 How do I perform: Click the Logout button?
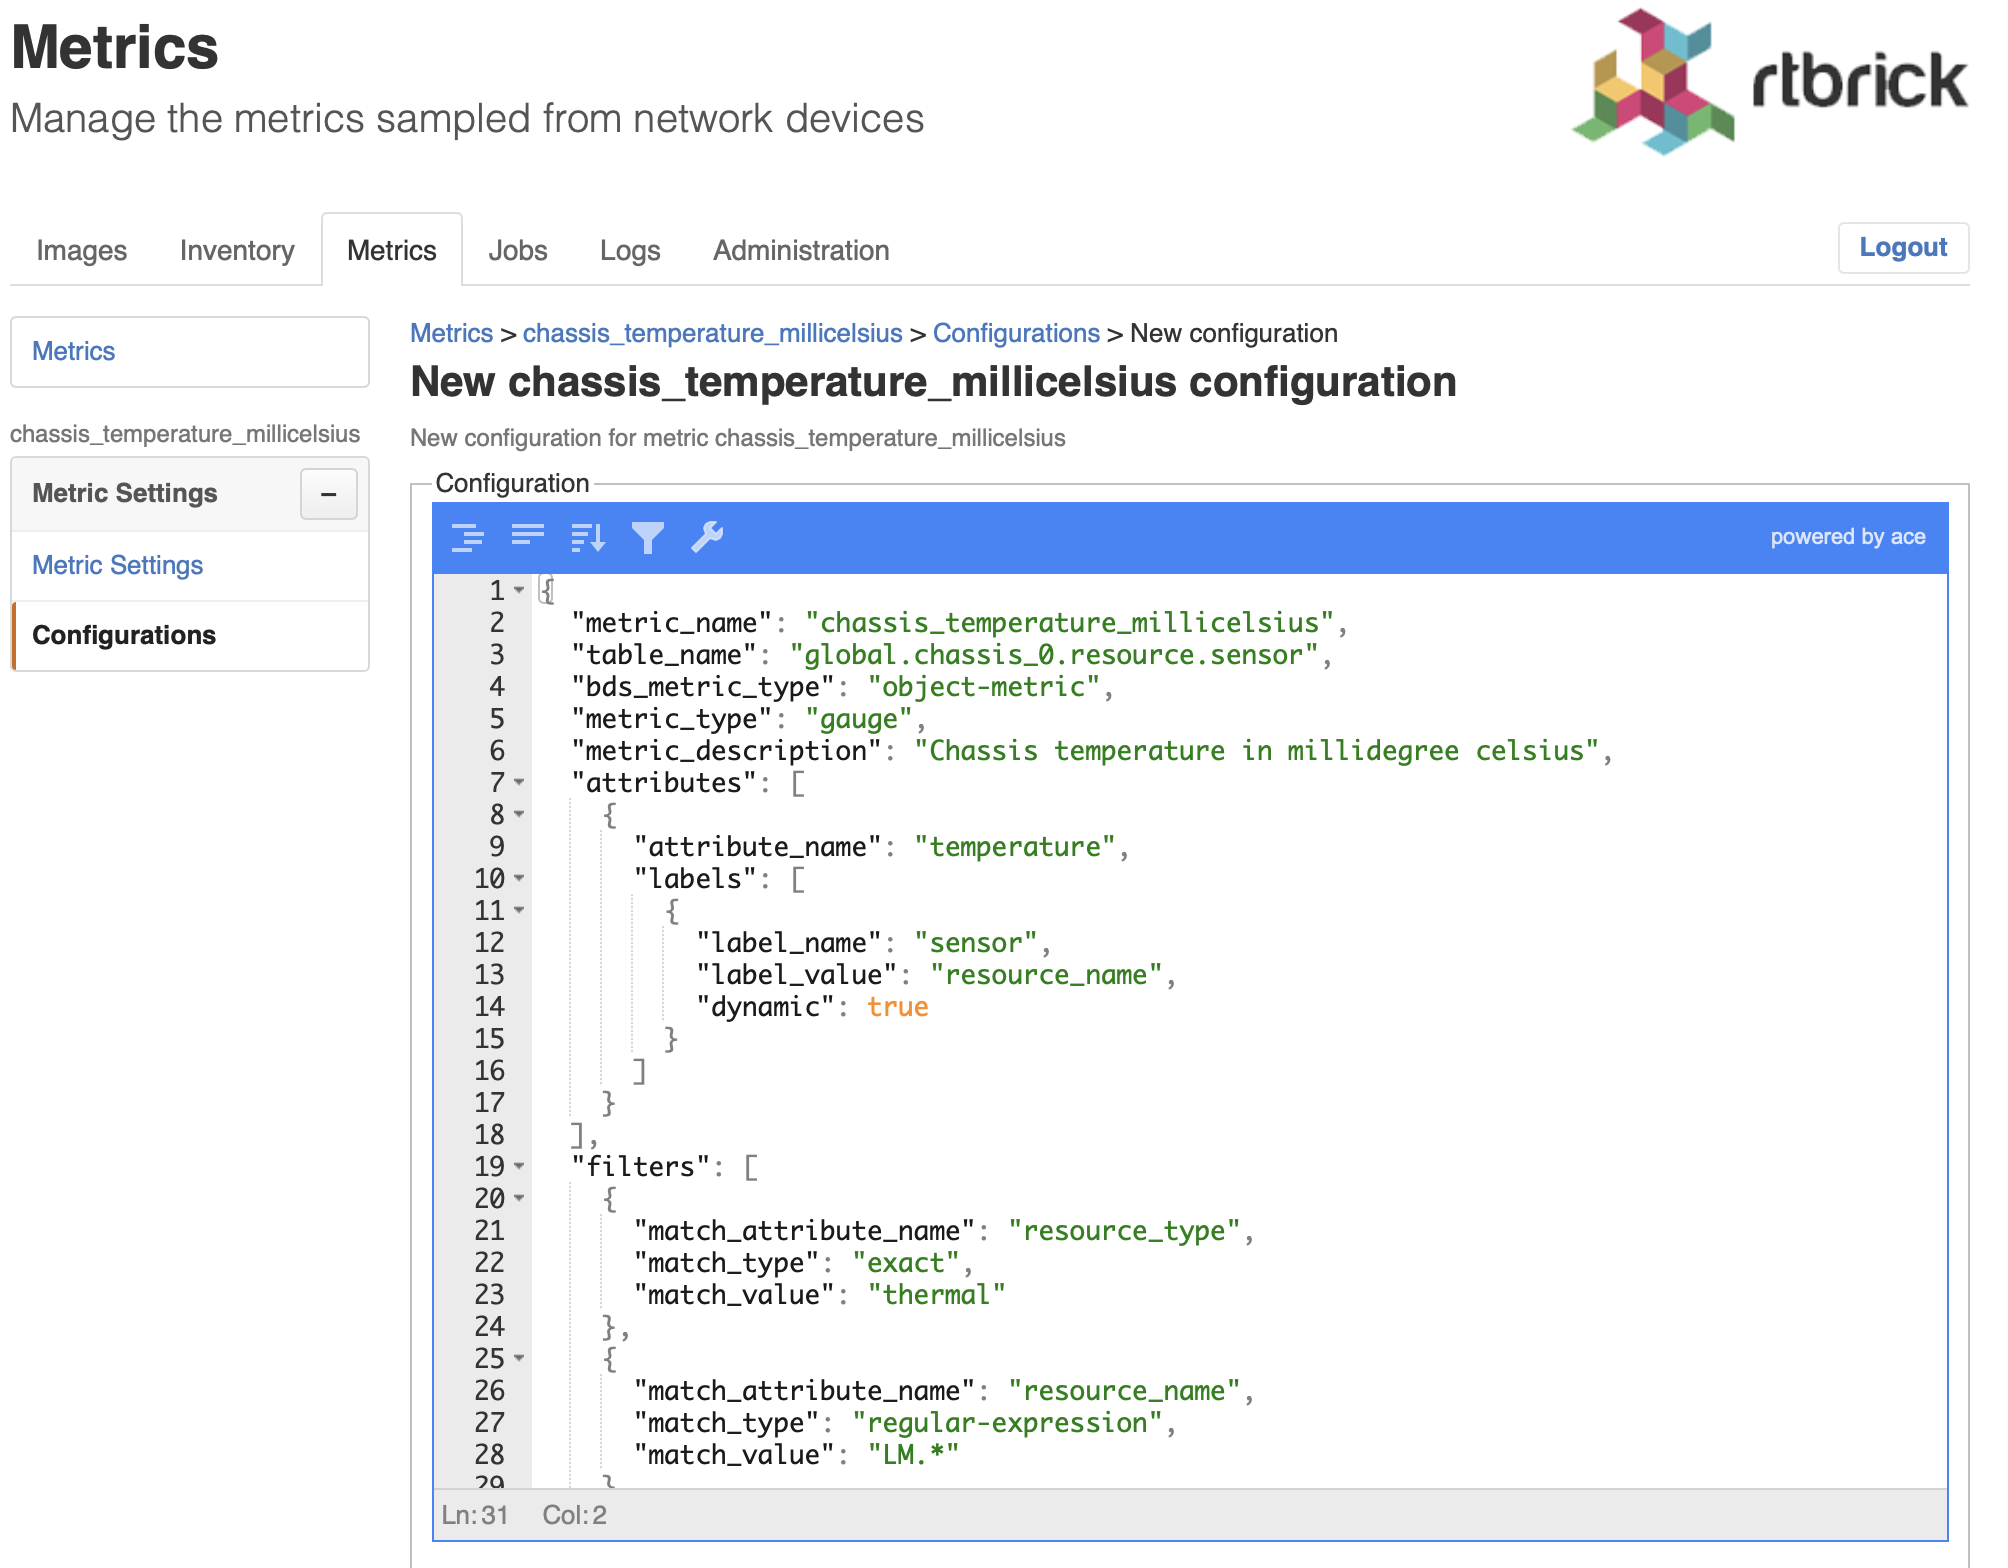pos(1903,247)
